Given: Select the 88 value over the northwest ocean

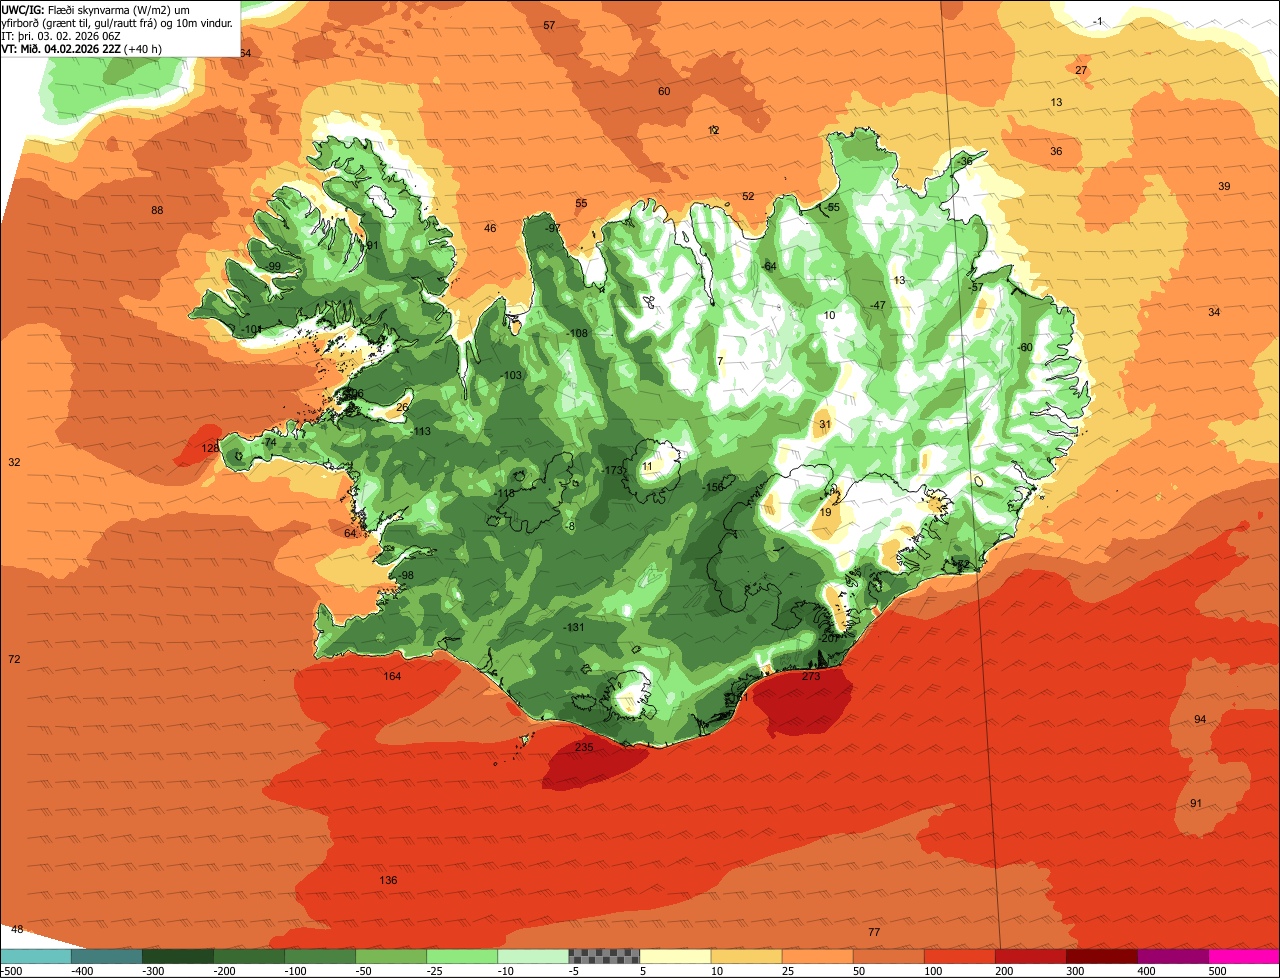Looking at the screenshot, I should tap(157, 210).
